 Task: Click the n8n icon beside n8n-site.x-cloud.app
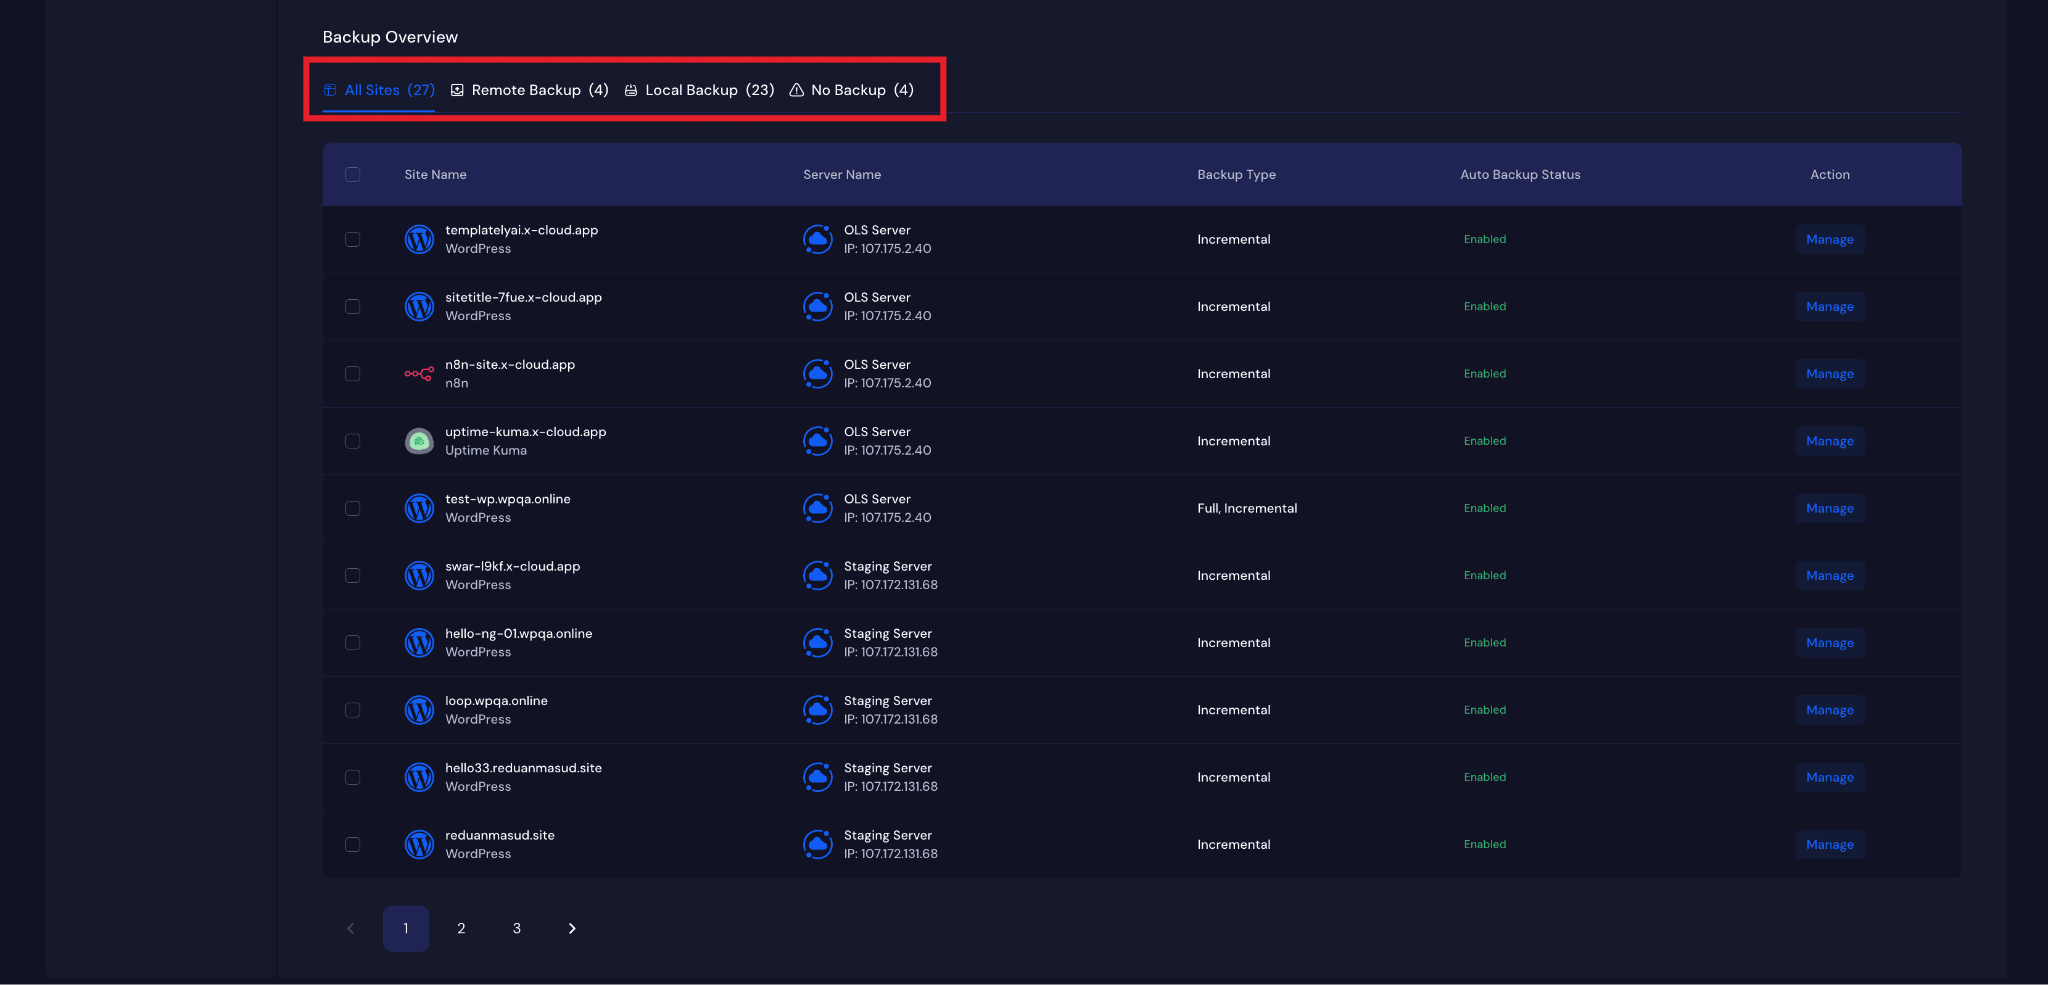[x=419, y=374]
